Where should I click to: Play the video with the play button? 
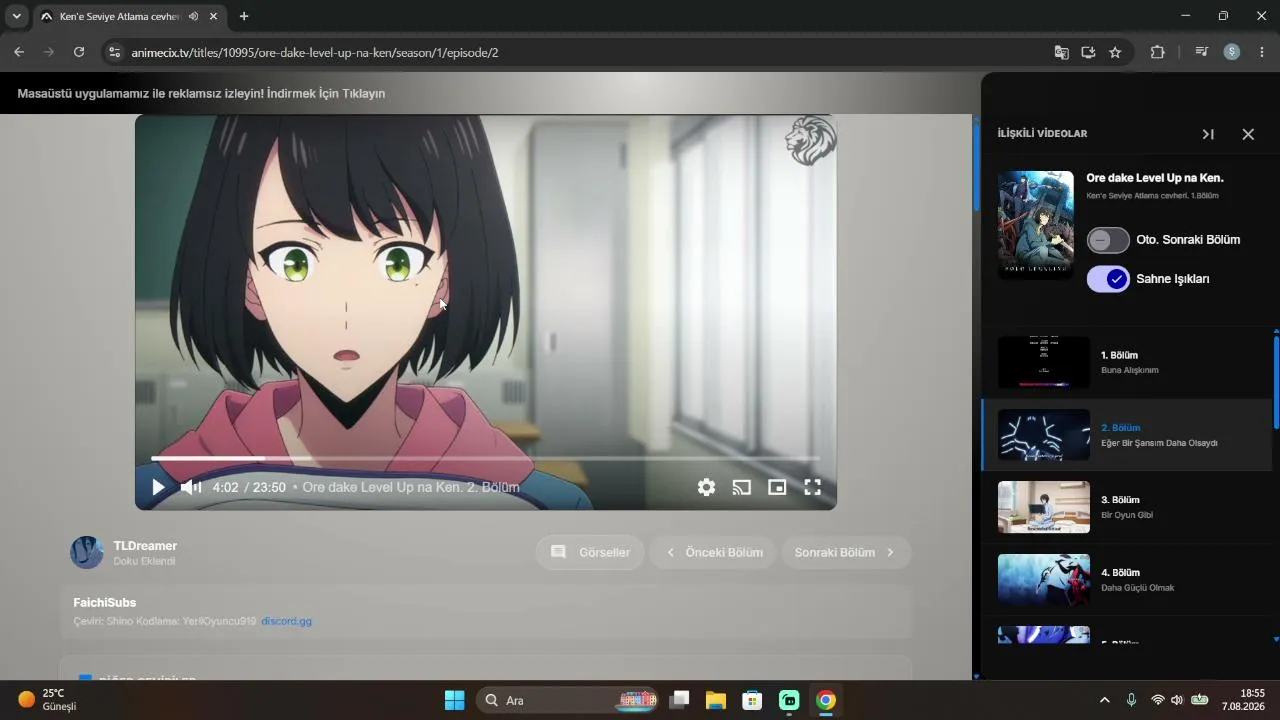coord(158,487)
